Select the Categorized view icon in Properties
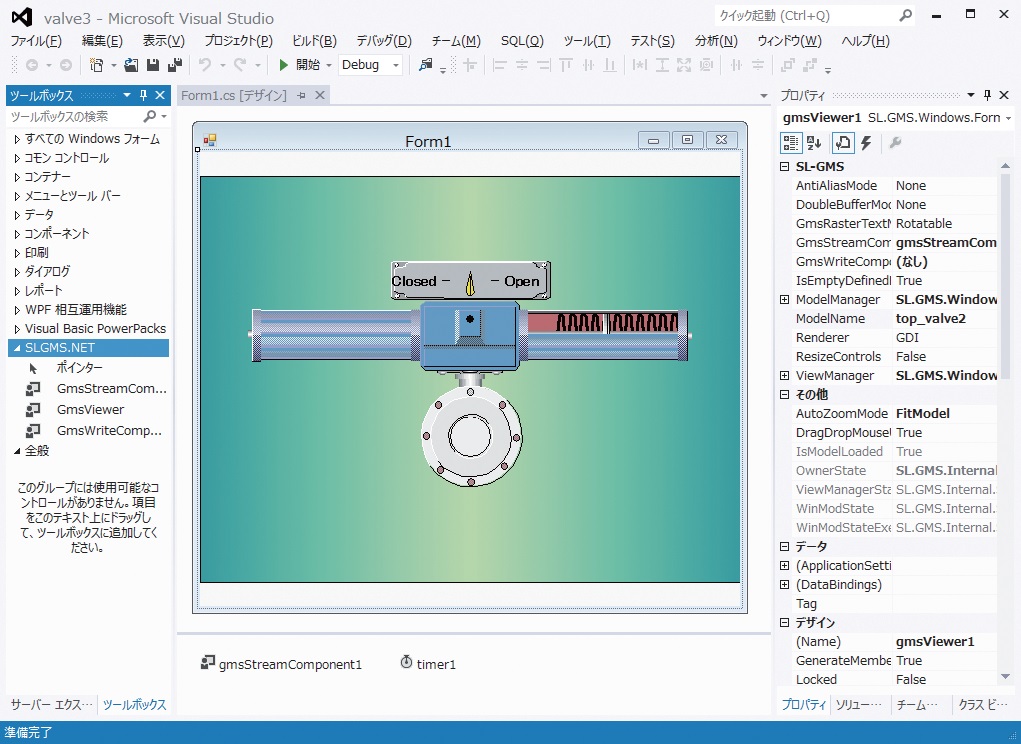The width and height of the screenshot is (1021, 744). point(789,144)
